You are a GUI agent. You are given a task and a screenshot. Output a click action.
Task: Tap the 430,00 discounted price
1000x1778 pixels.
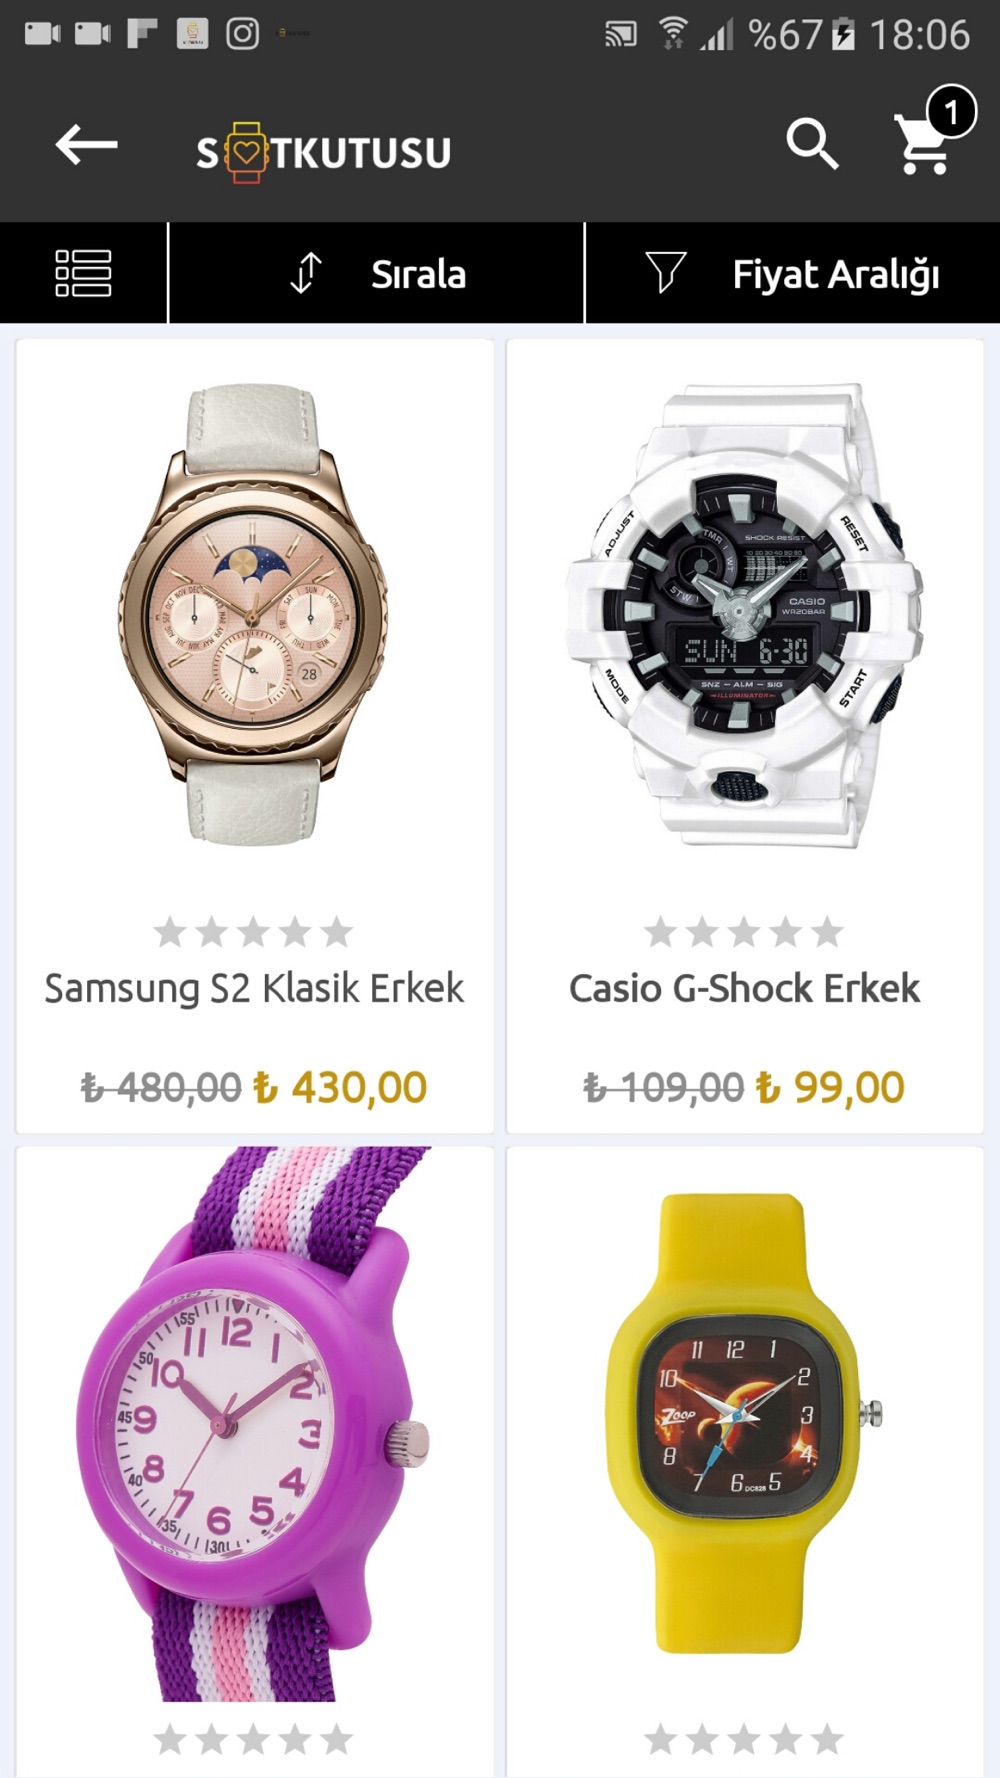click(340, 1087)
